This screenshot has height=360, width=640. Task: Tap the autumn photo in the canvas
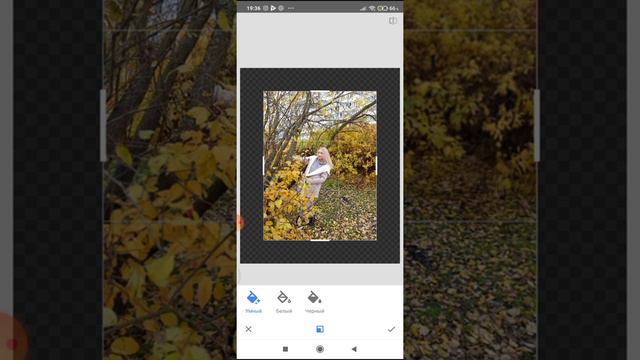(x=320, y=166)
